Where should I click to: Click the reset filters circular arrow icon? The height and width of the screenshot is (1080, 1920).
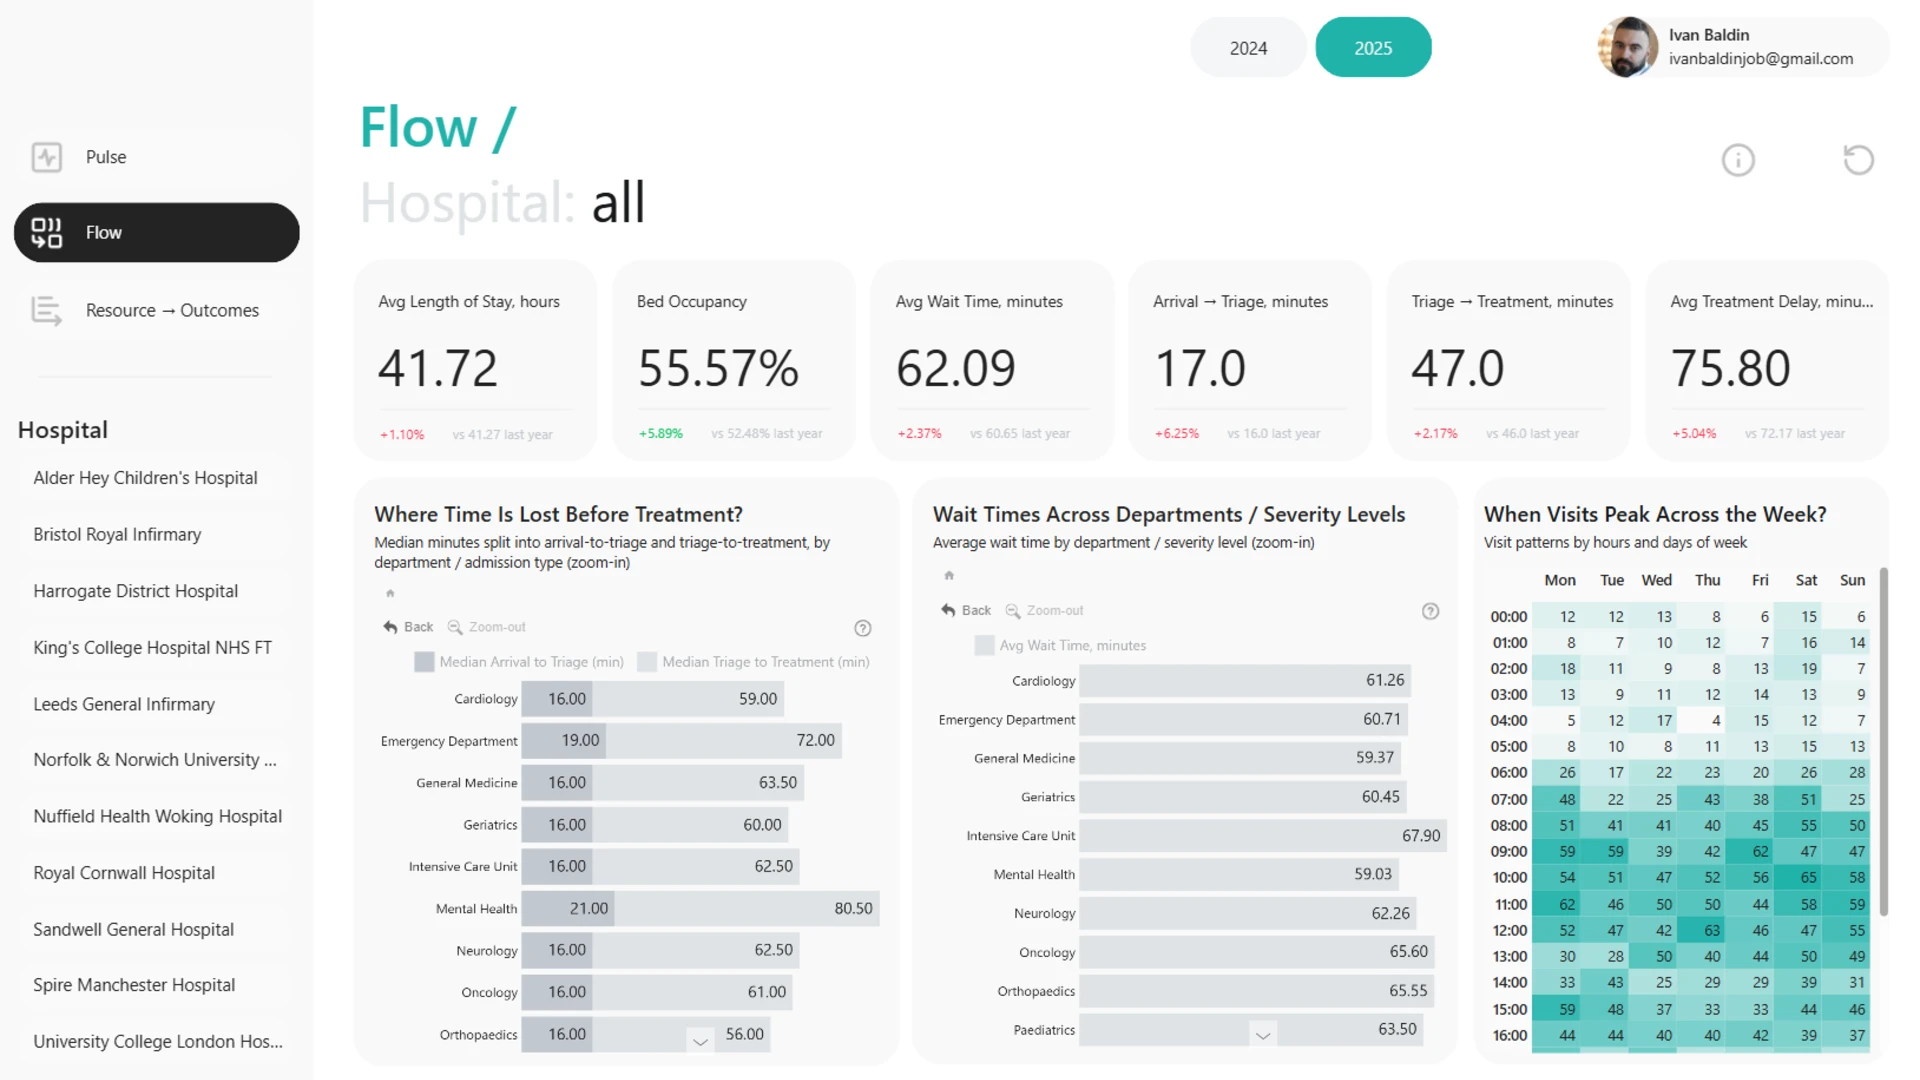(x=1858, y=160)
